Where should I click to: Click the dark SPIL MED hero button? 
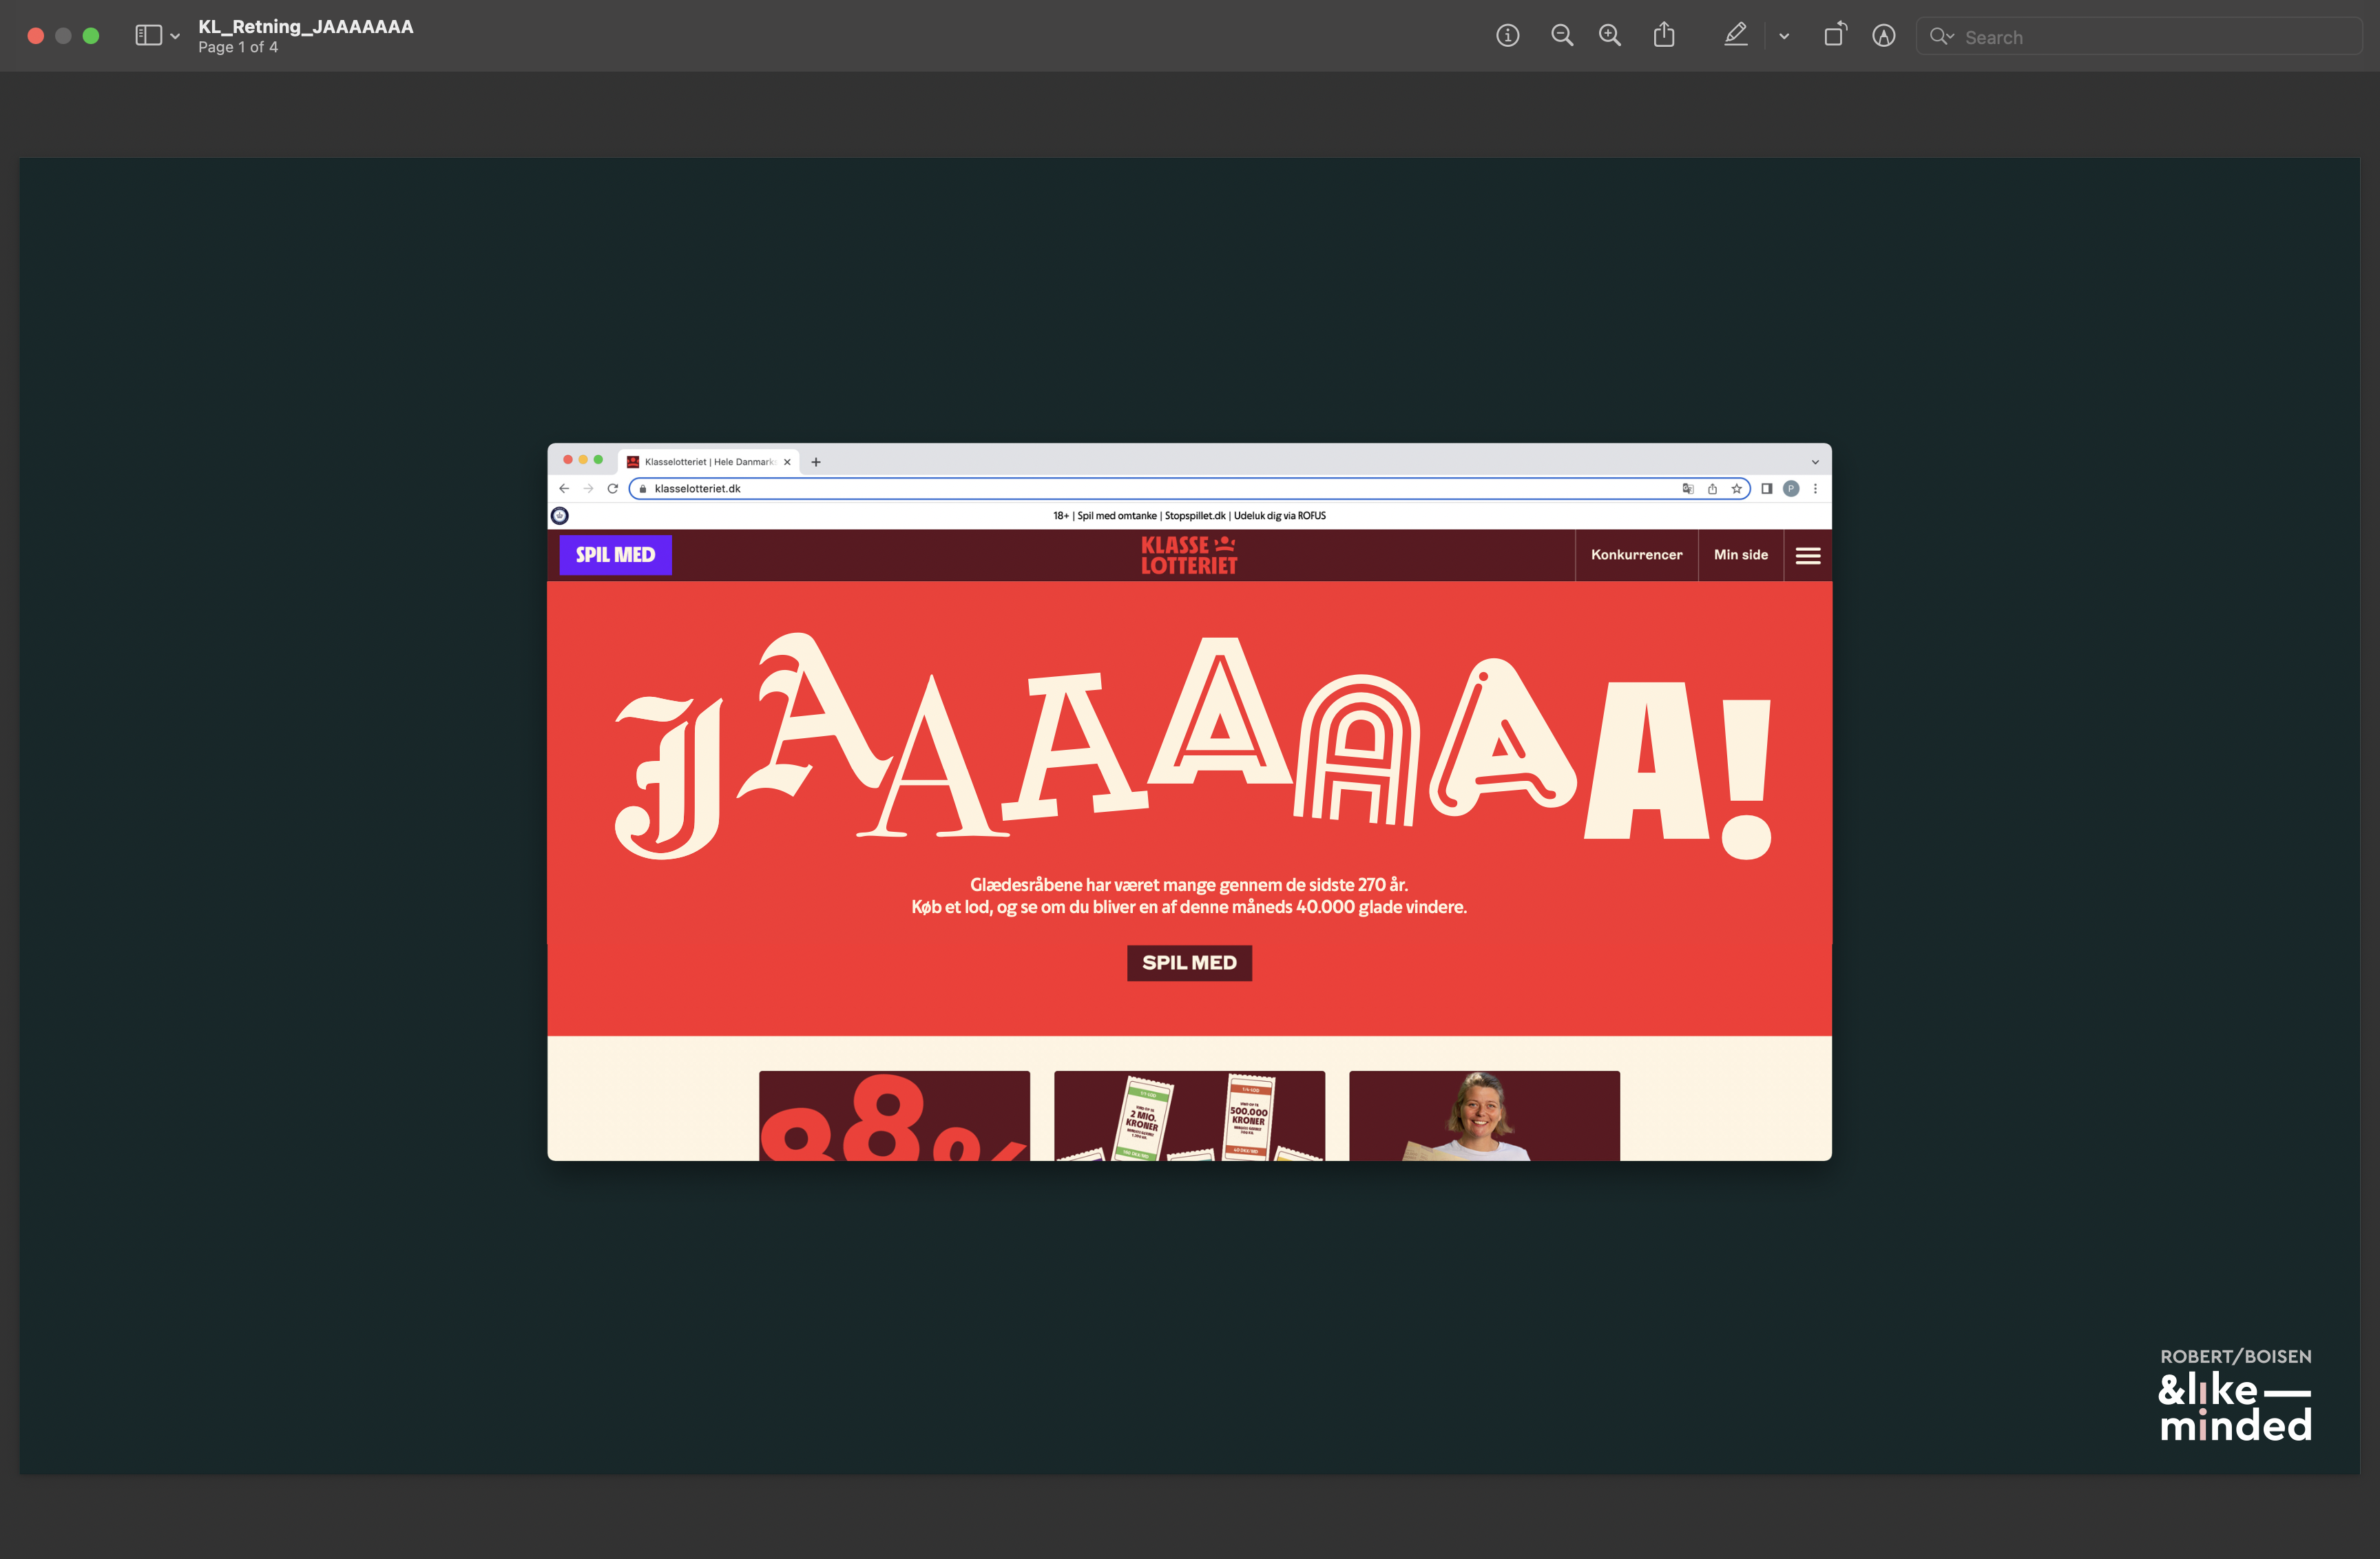click(1189, 963)
